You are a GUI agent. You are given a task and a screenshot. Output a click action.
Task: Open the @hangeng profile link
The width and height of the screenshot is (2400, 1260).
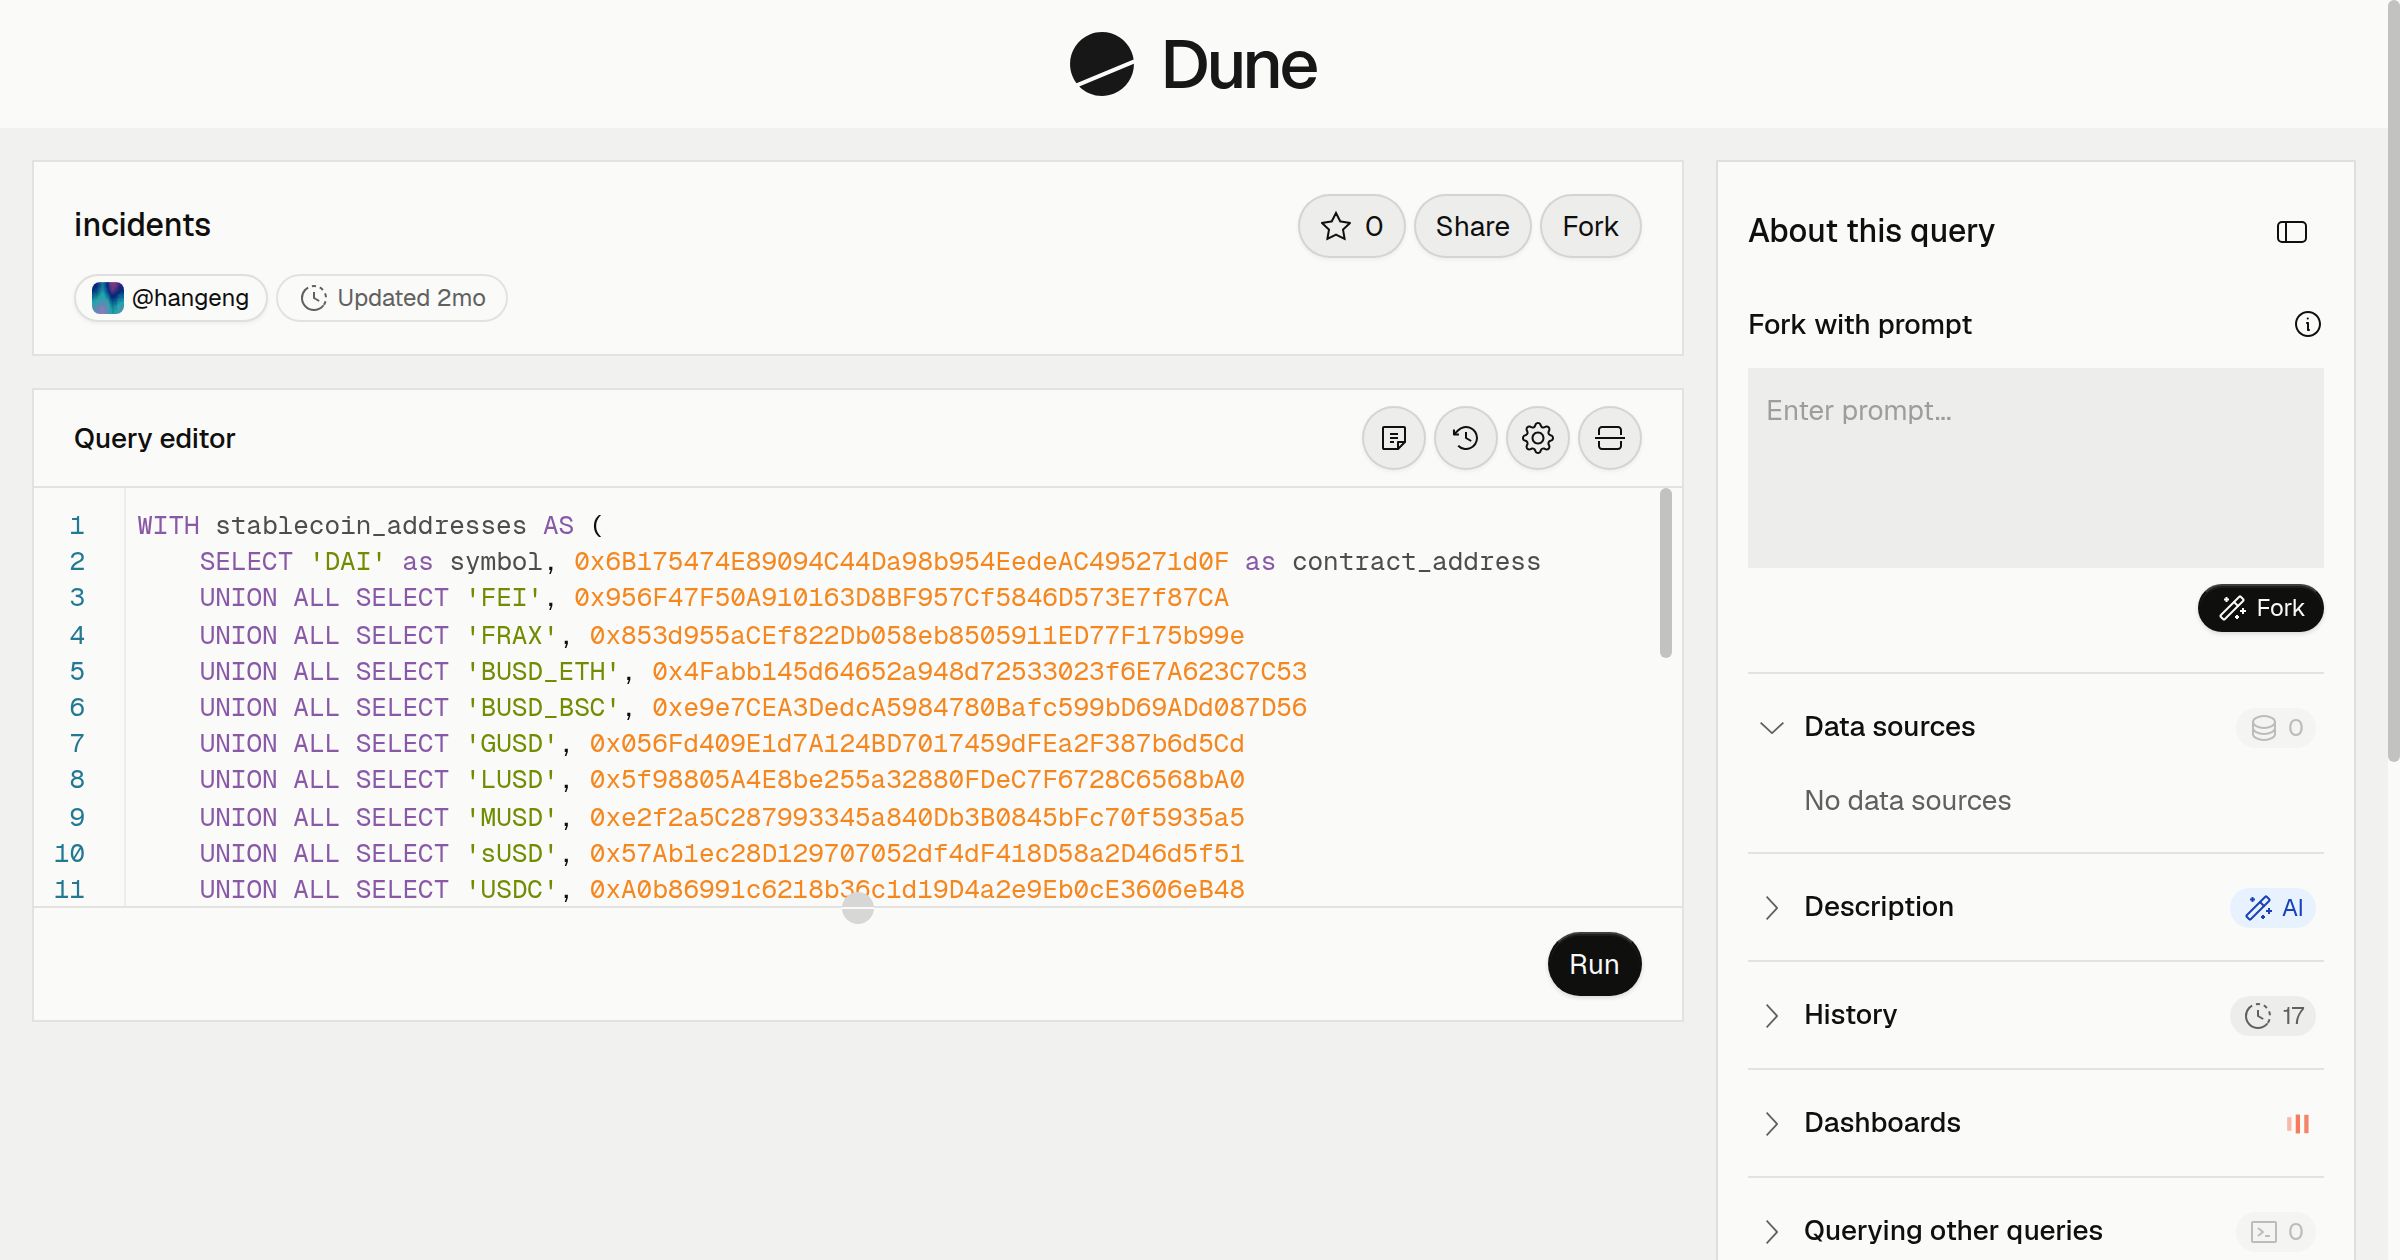[x=171, y=298]
